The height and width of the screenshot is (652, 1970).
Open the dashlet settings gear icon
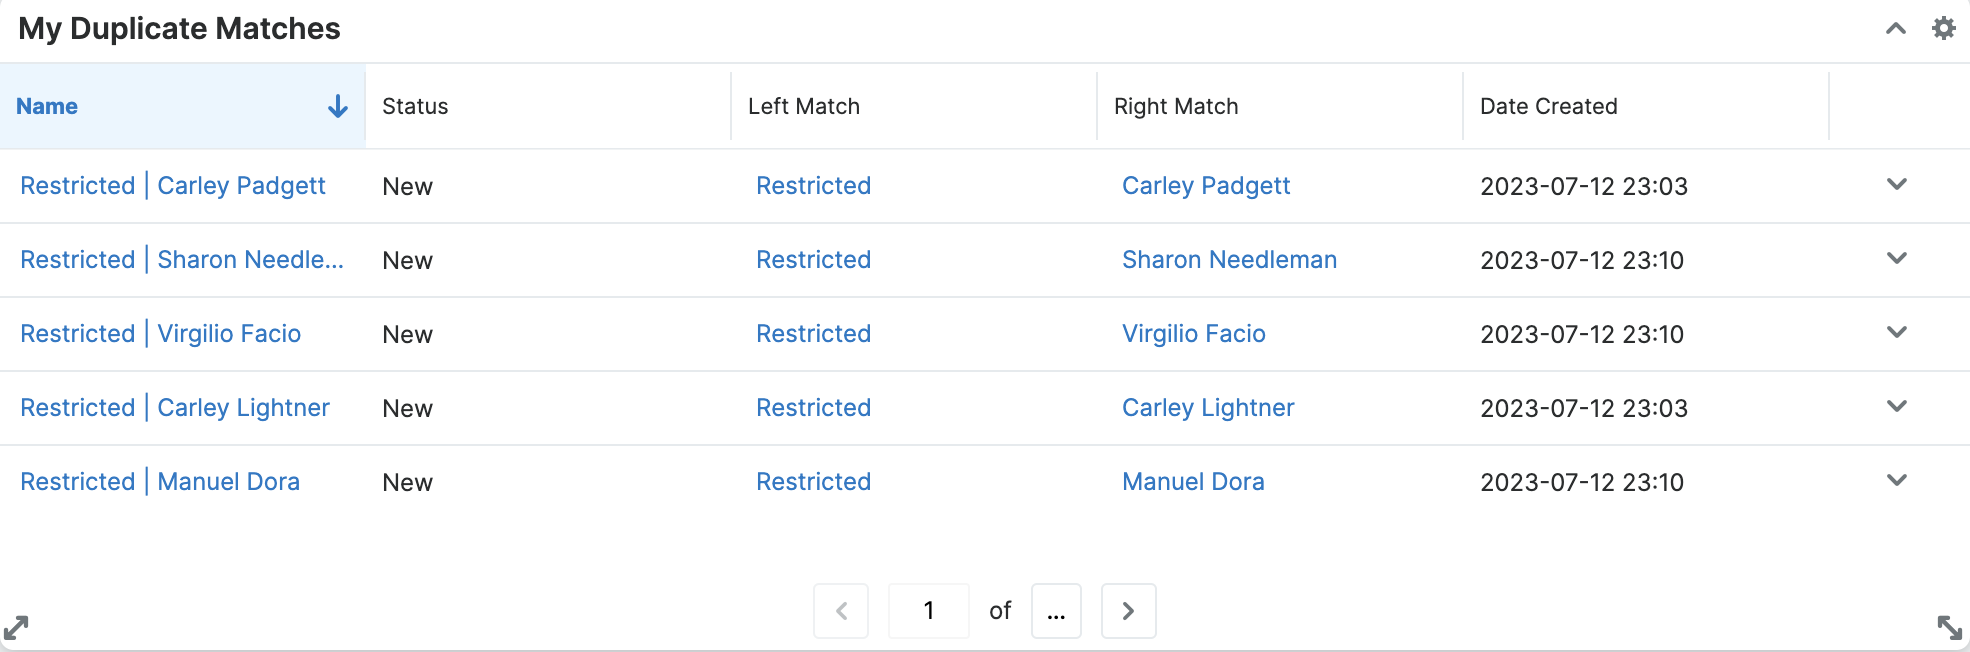click(x=1943, y=28)
